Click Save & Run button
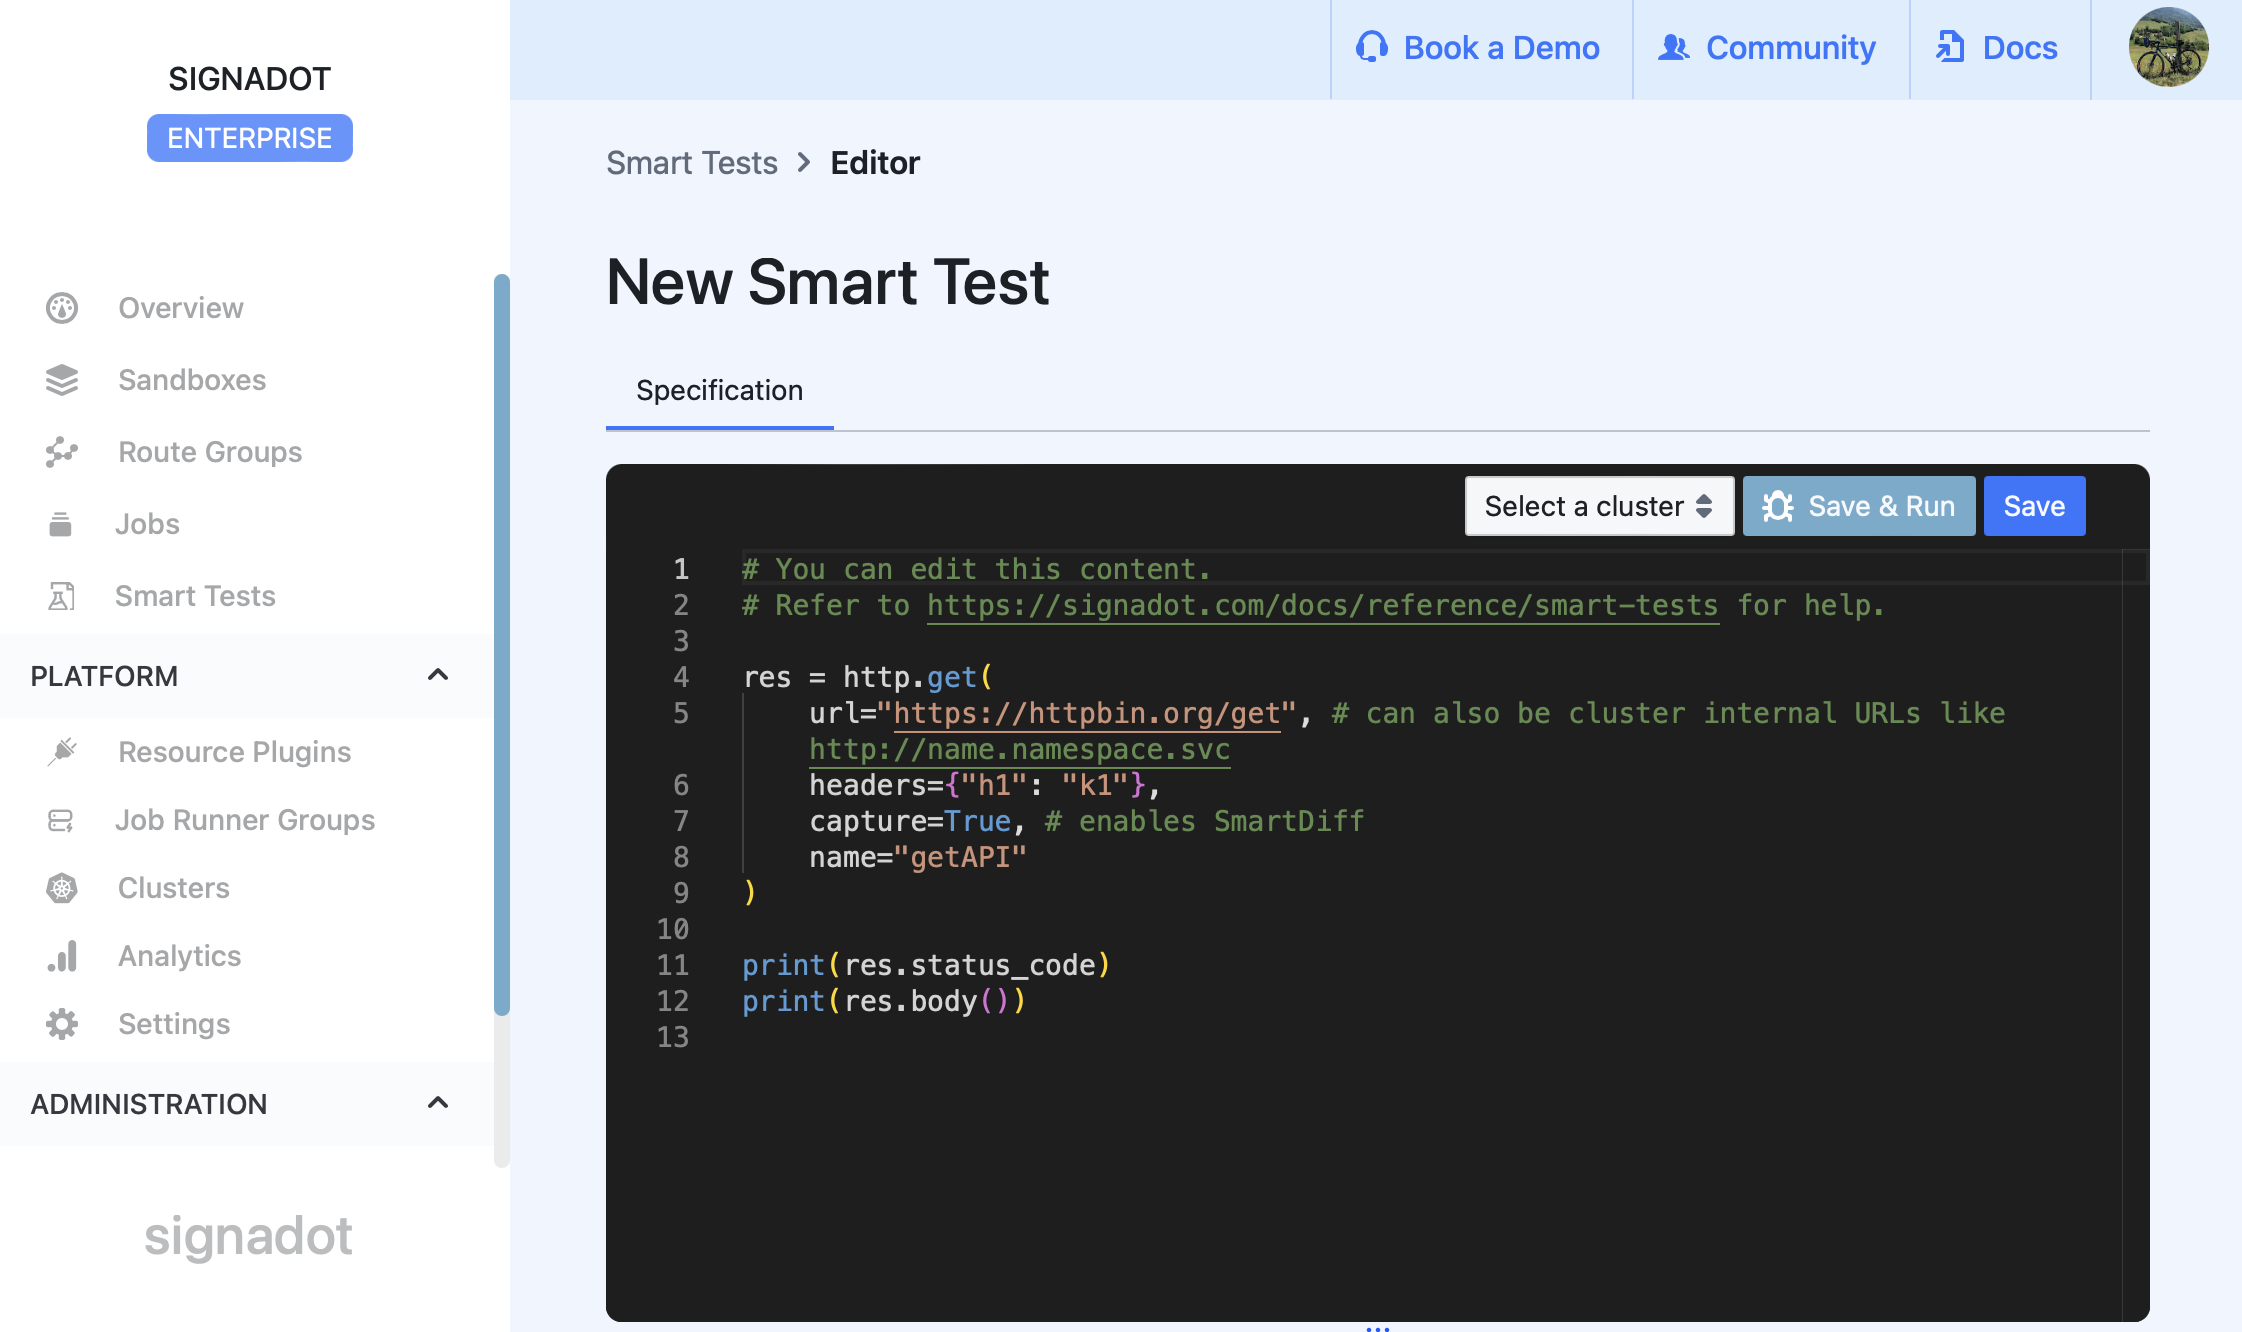This screenshot has height=1332, width=2242. [x=1858, y=506]
